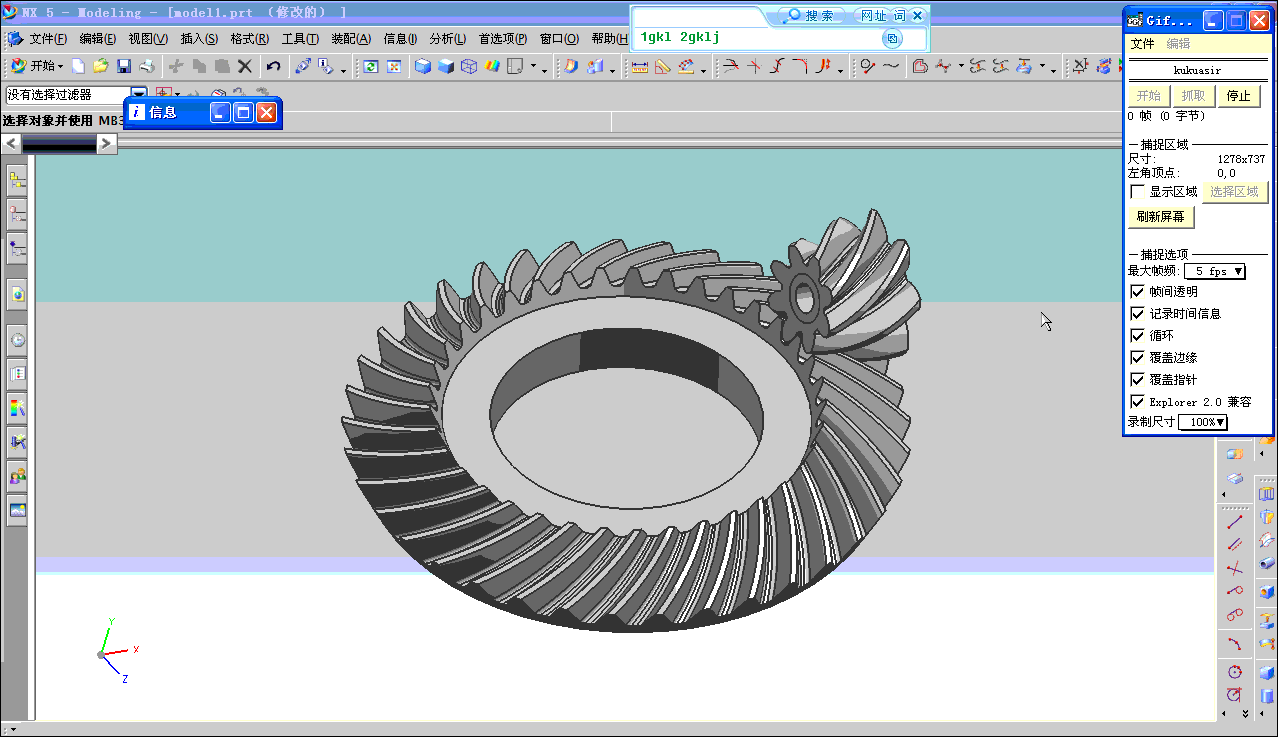Select the measure distance ruler tool
This screenshot has height=737, width=1278.
[x=640, y=66]
